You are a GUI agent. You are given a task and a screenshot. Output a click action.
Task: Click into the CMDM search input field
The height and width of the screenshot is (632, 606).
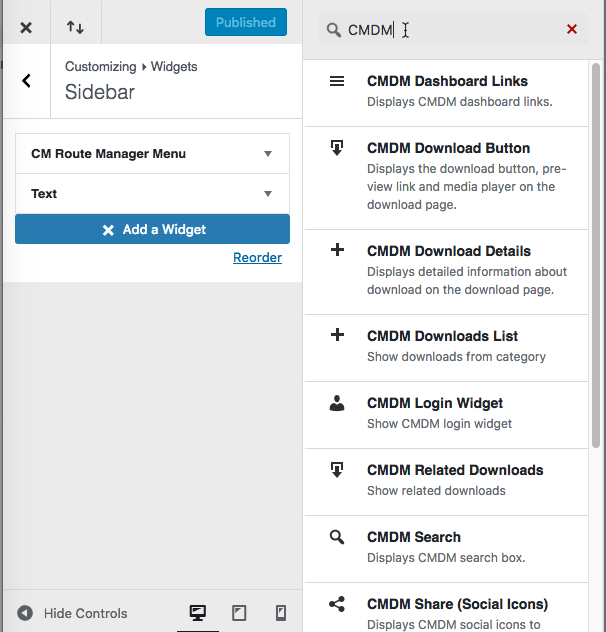pyautogui.click(x=453, y=30)
